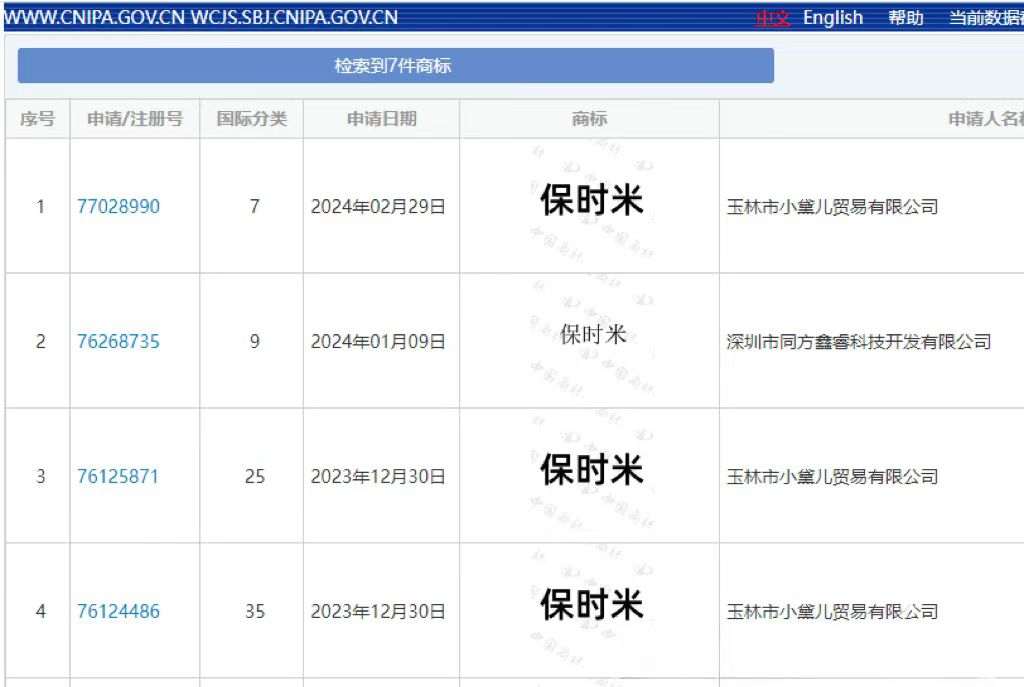Open trademark application number 77028990

point(118,206)
